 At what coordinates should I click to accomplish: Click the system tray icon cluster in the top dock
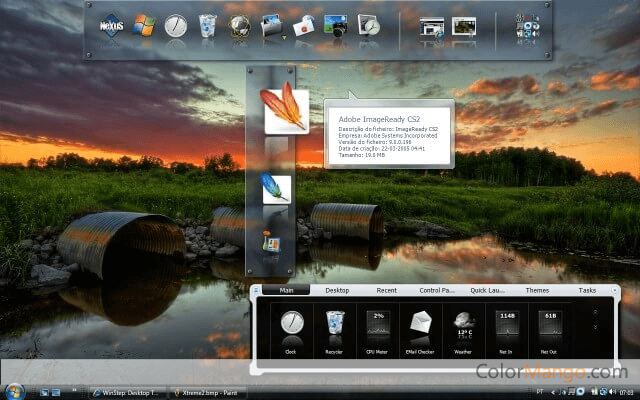click(527, 26)
